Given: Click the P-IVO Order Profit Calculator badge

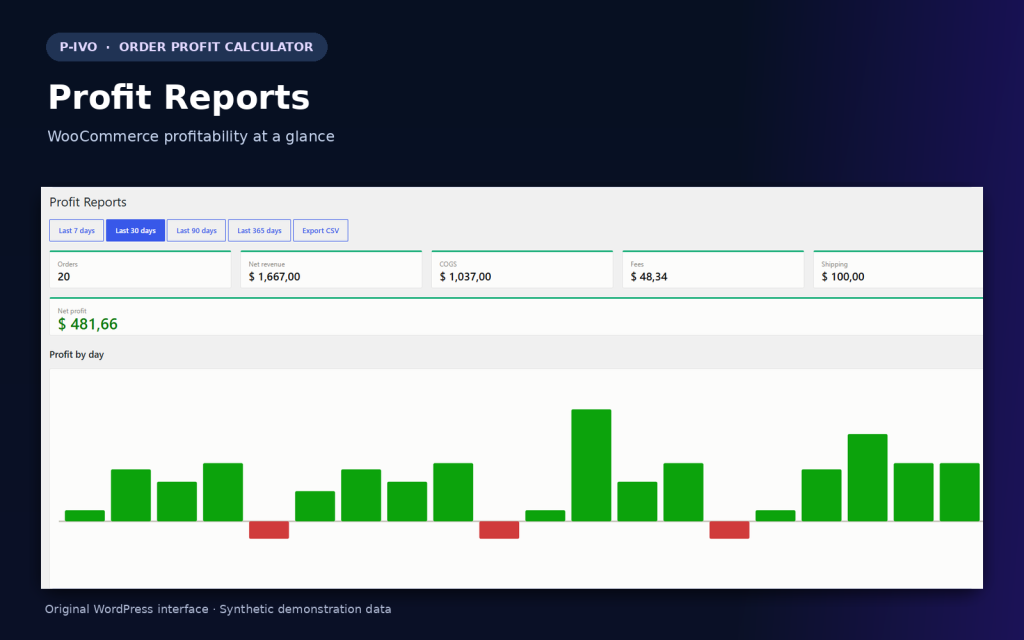Looking at the screenshot, I should (x=187, y=47).
